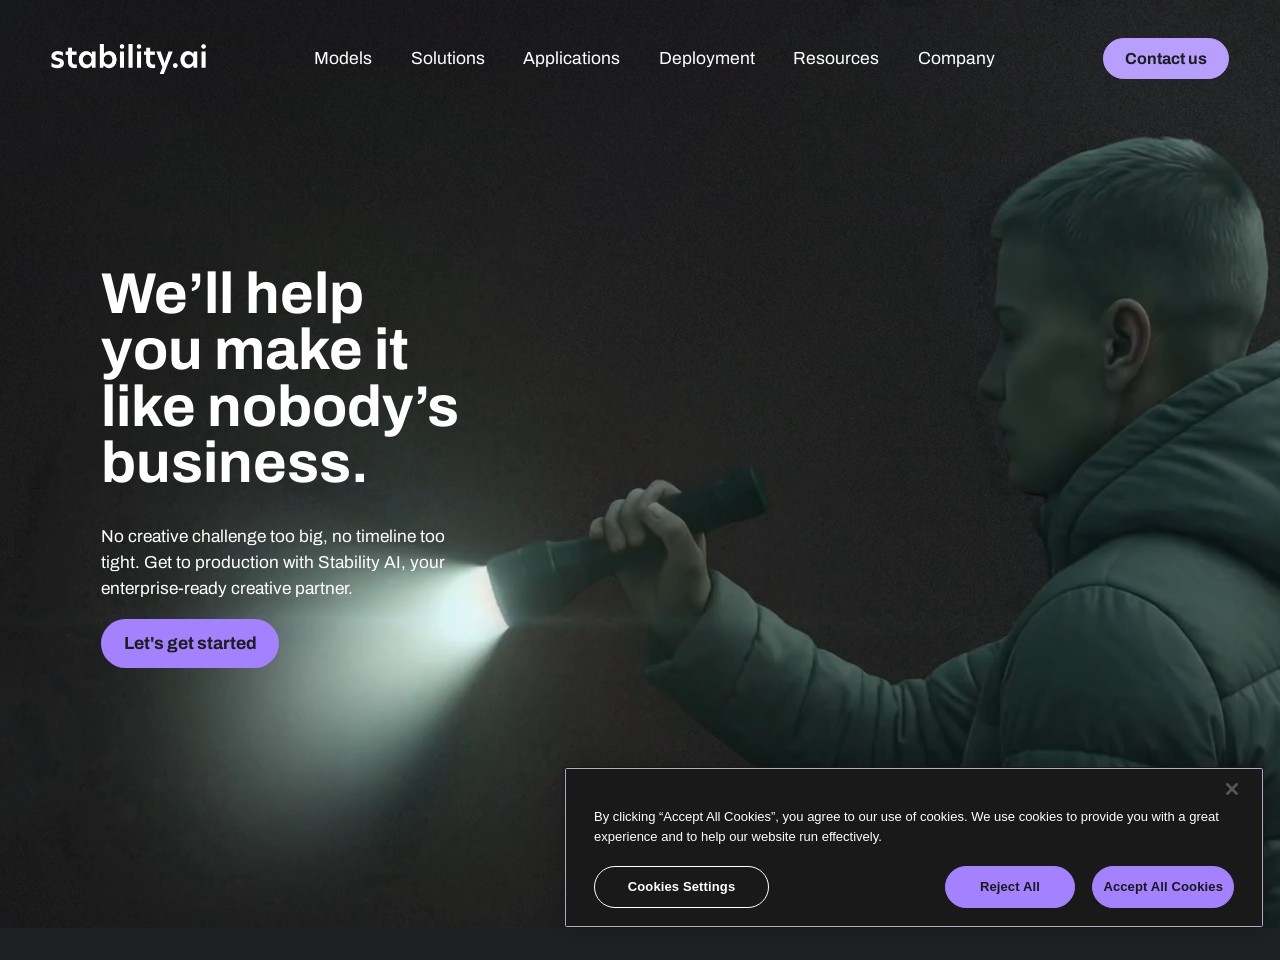
Task: Click the hero headline text
Action: click(280, 378)
